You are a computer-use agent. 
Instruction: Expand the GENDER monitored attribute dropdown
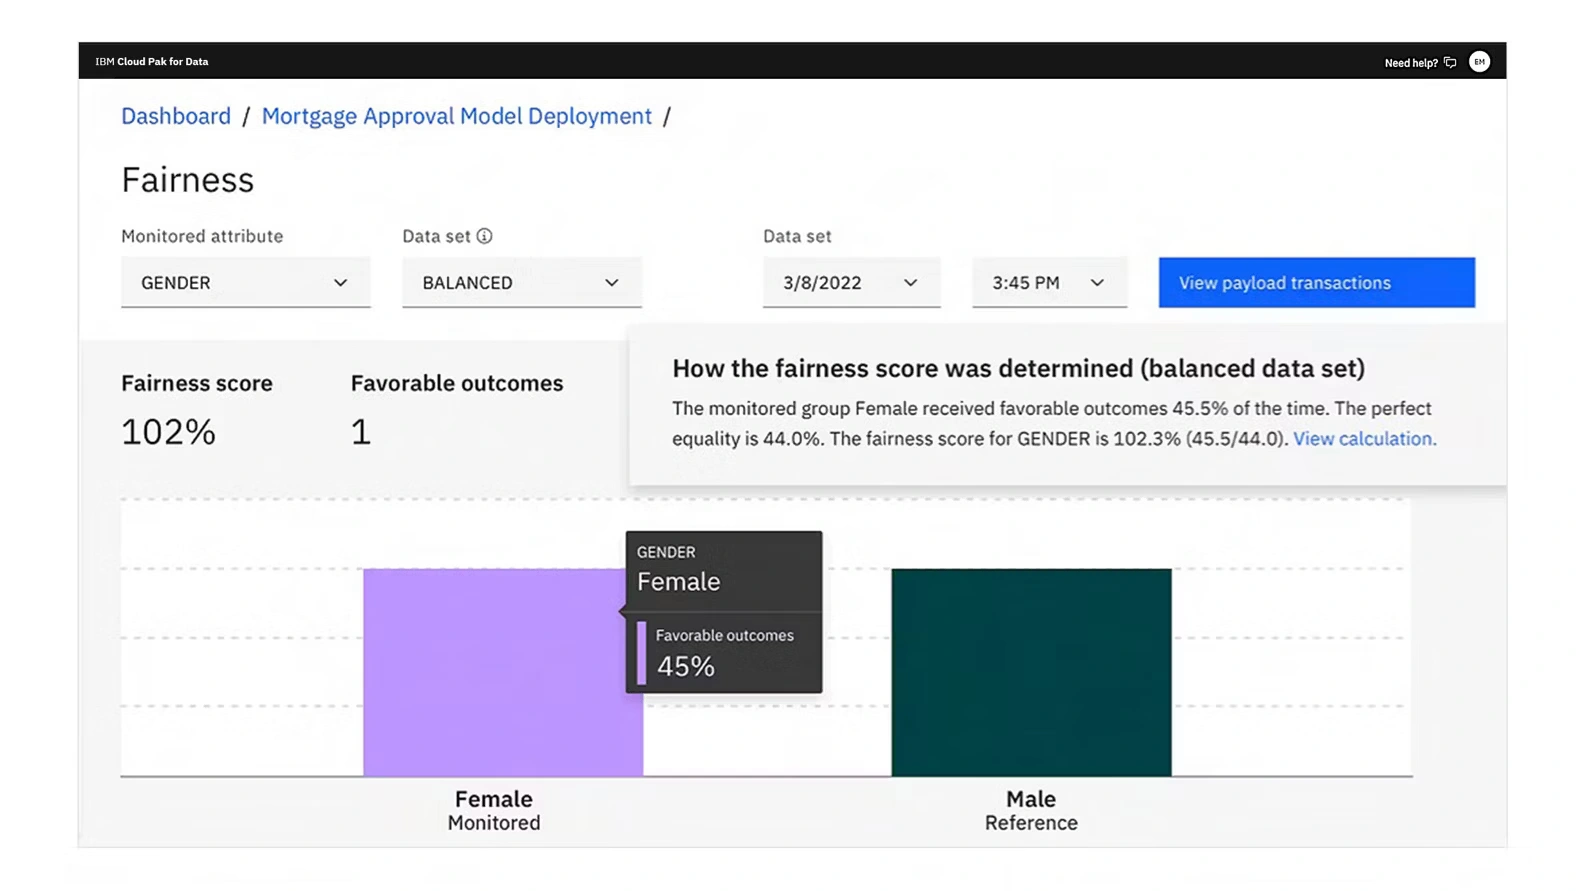(245, 283)
